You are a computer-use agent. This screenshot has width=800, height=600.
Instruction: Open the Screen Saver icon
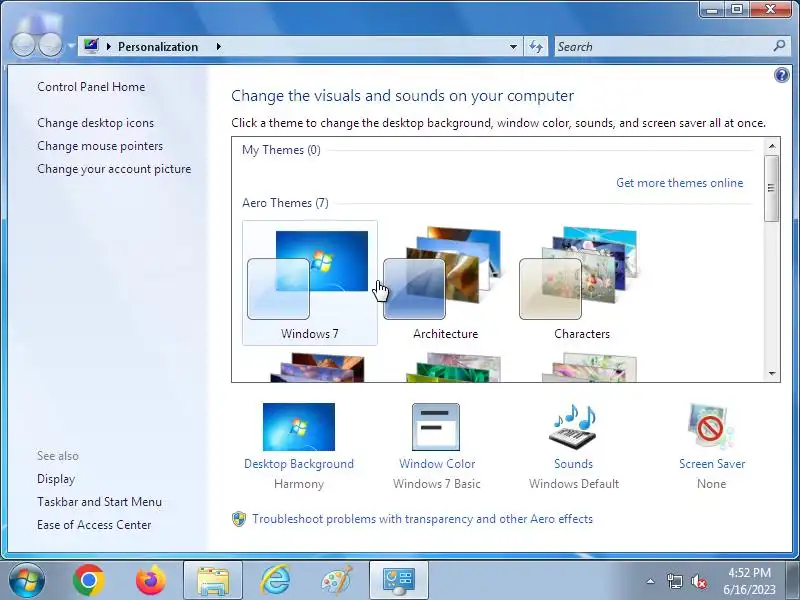pyautogui.click(x=711, y=427)
